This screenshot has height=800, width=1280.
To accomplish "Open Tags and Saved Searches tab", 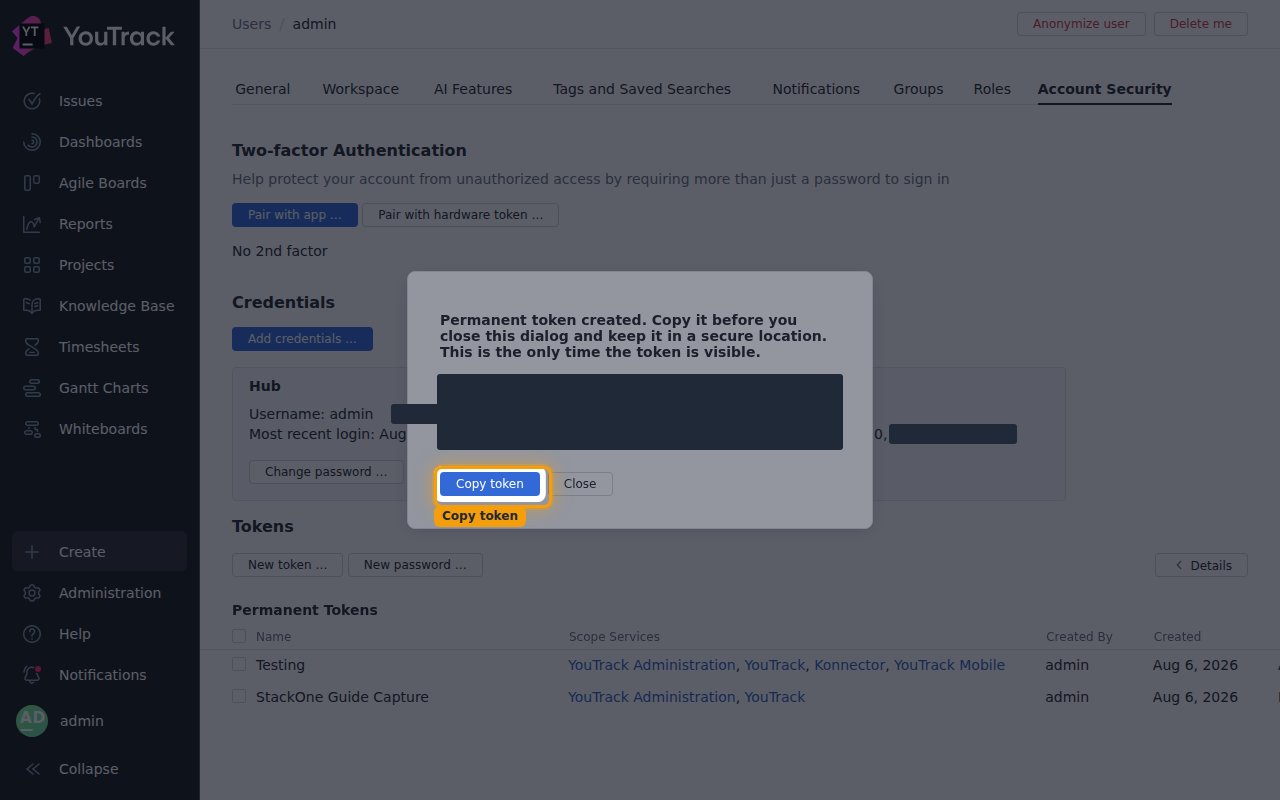I will (642, 89).
